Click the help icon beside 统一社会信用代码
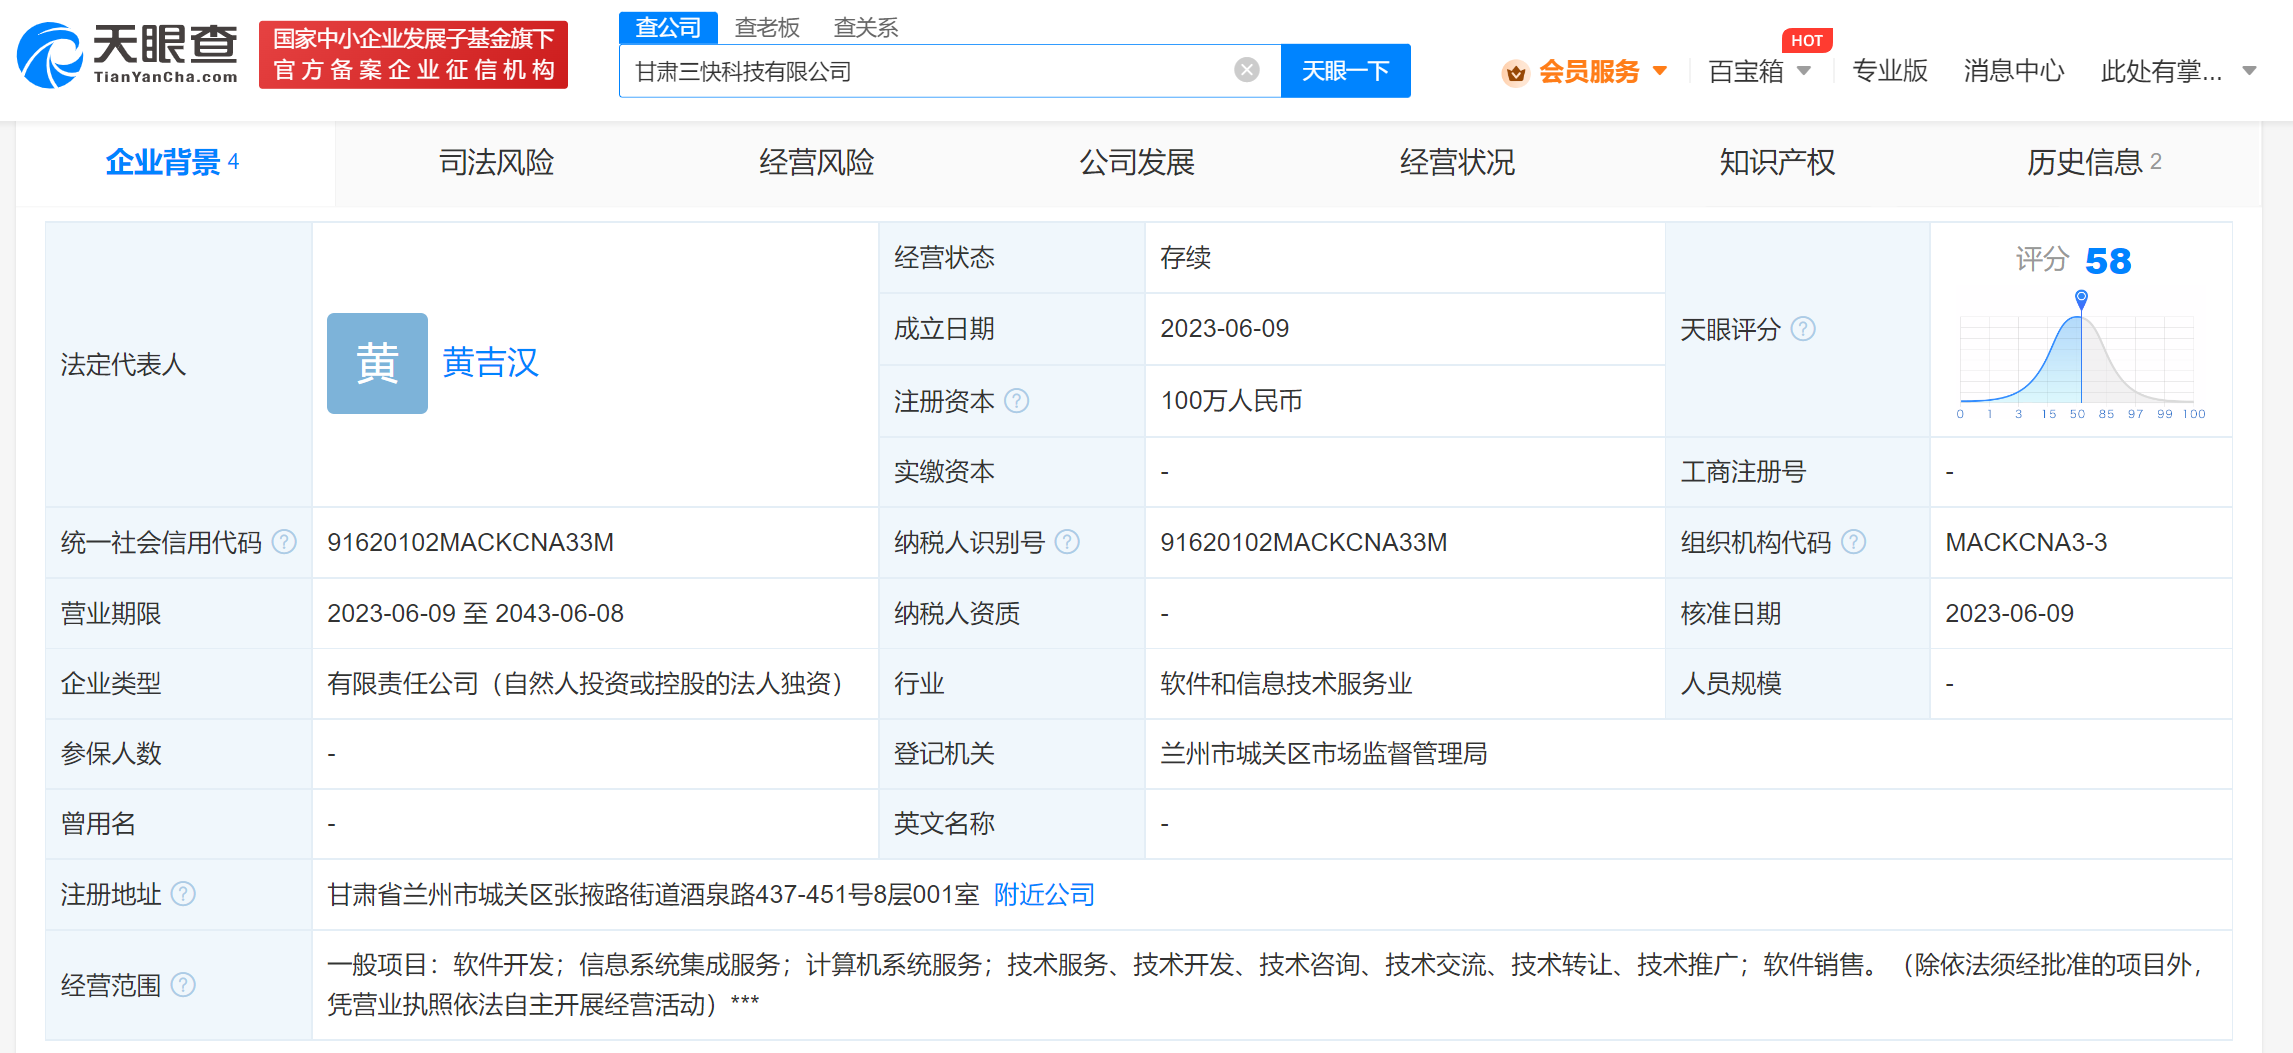 coord(286,542)
